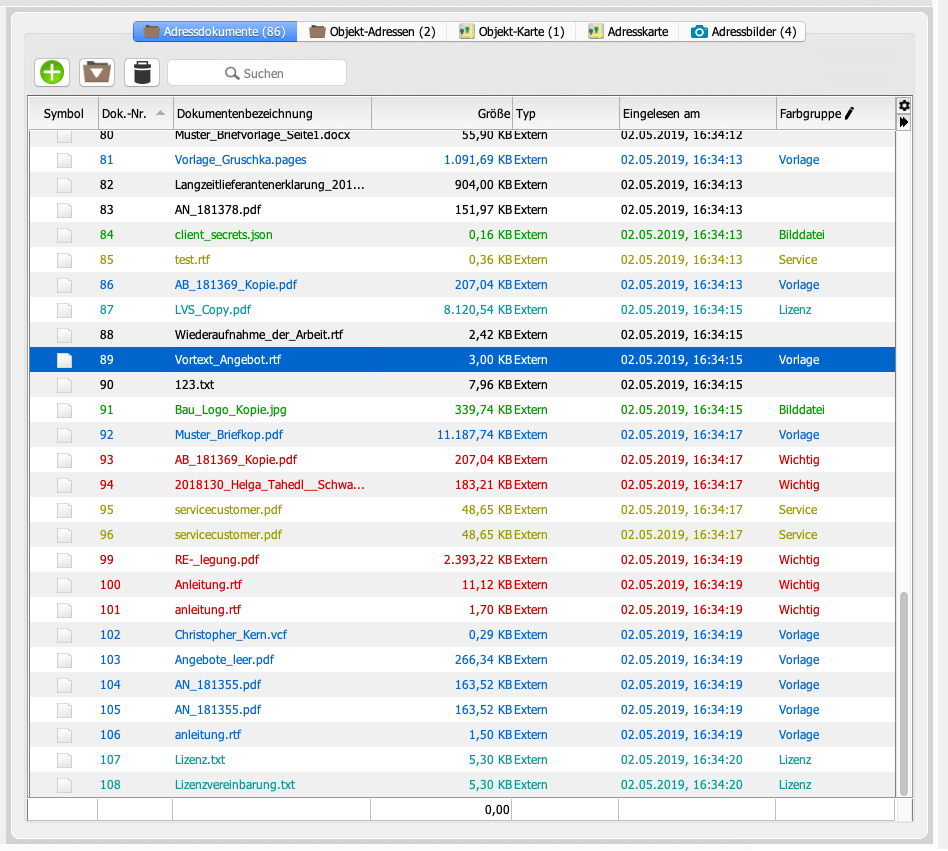The image size is (948, 851).
Task: Select the Langzeitlieferantenerklarung_201… document
Action: 270,185
